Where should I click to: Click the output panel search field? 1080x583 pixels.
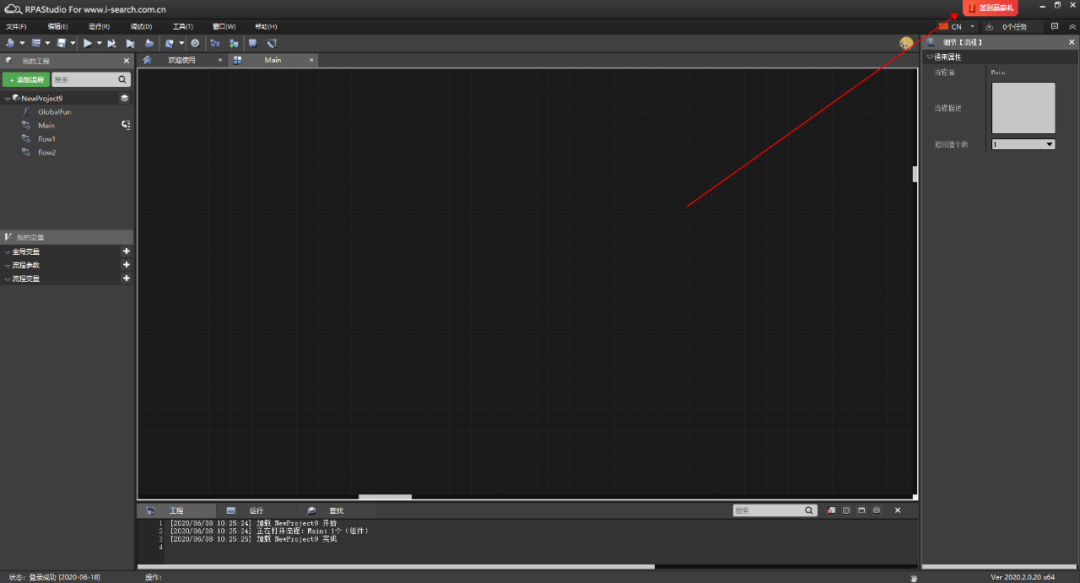tap(768, 510)
